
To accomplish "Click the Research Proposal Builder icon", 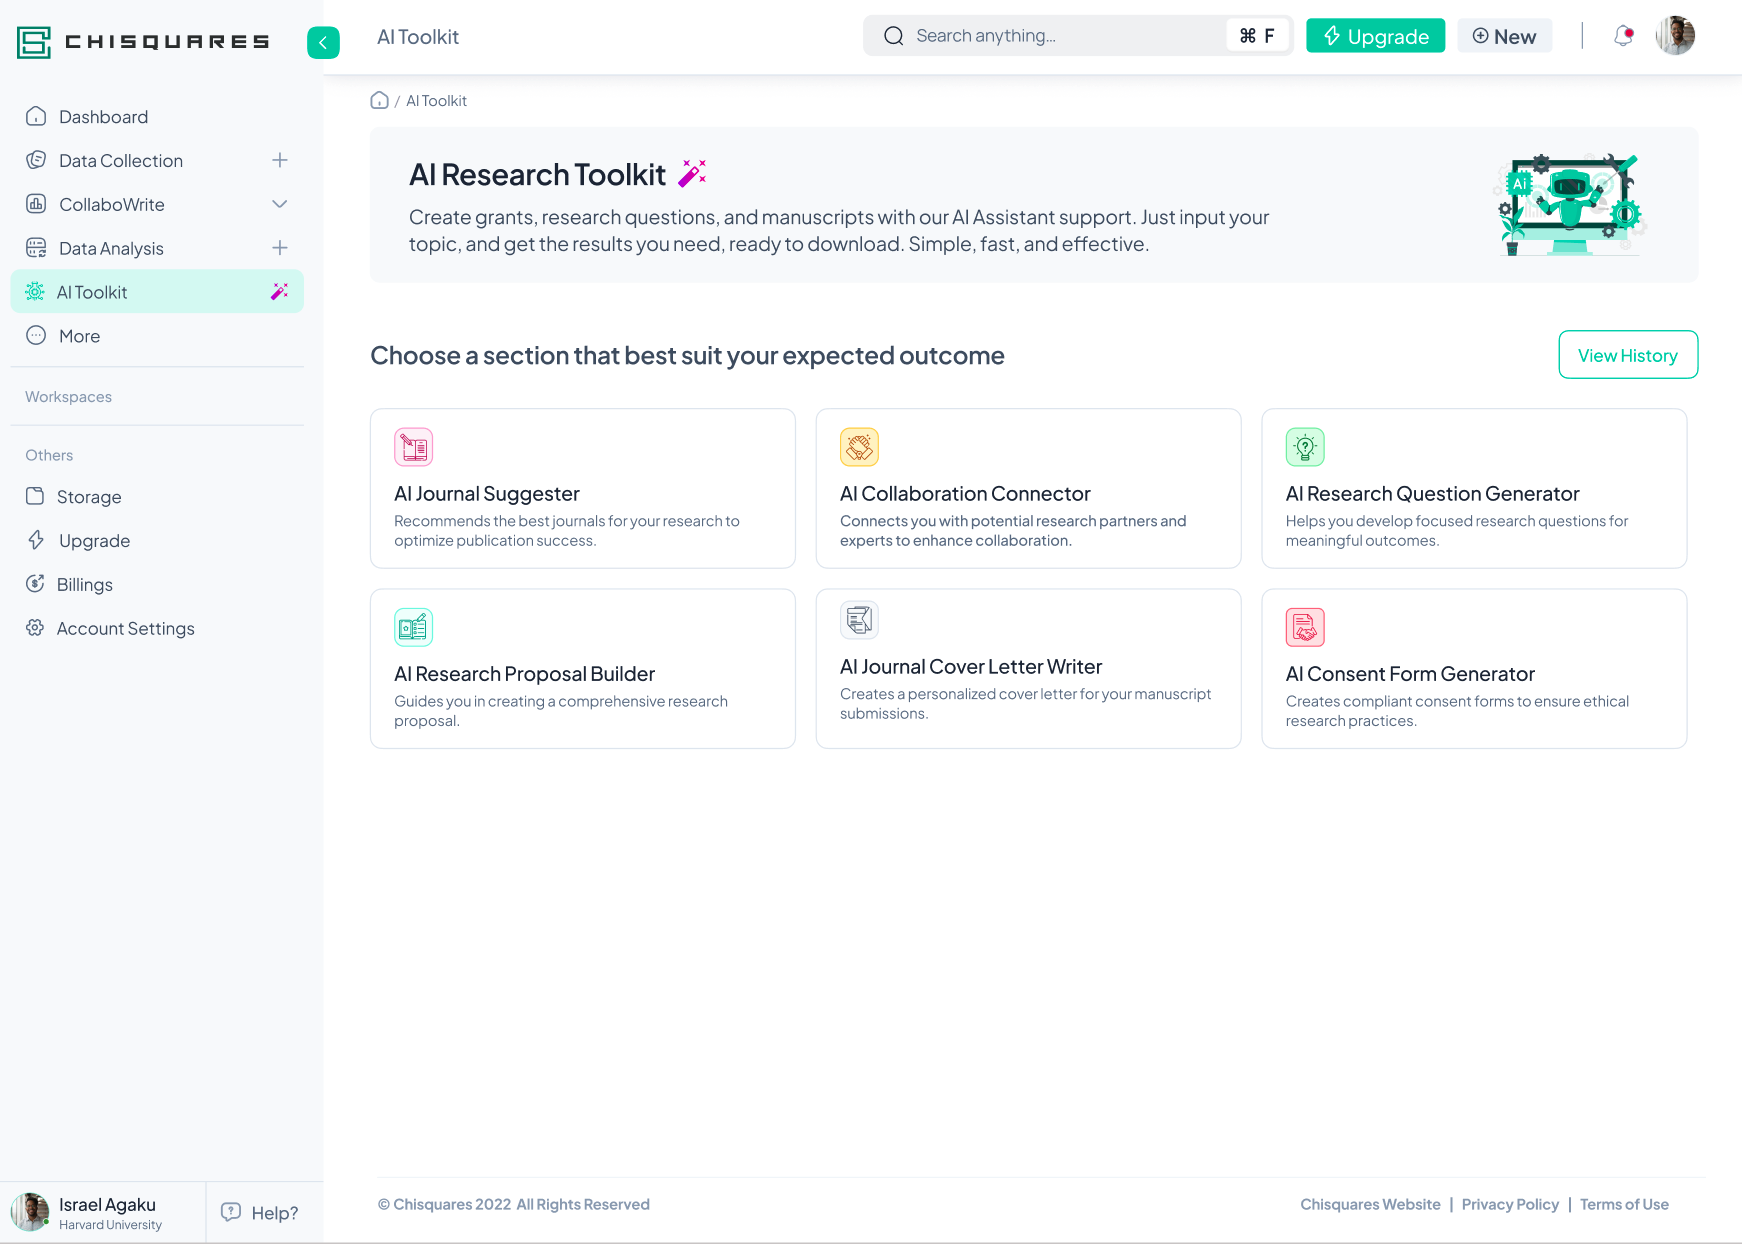I will tap(413, 627).
